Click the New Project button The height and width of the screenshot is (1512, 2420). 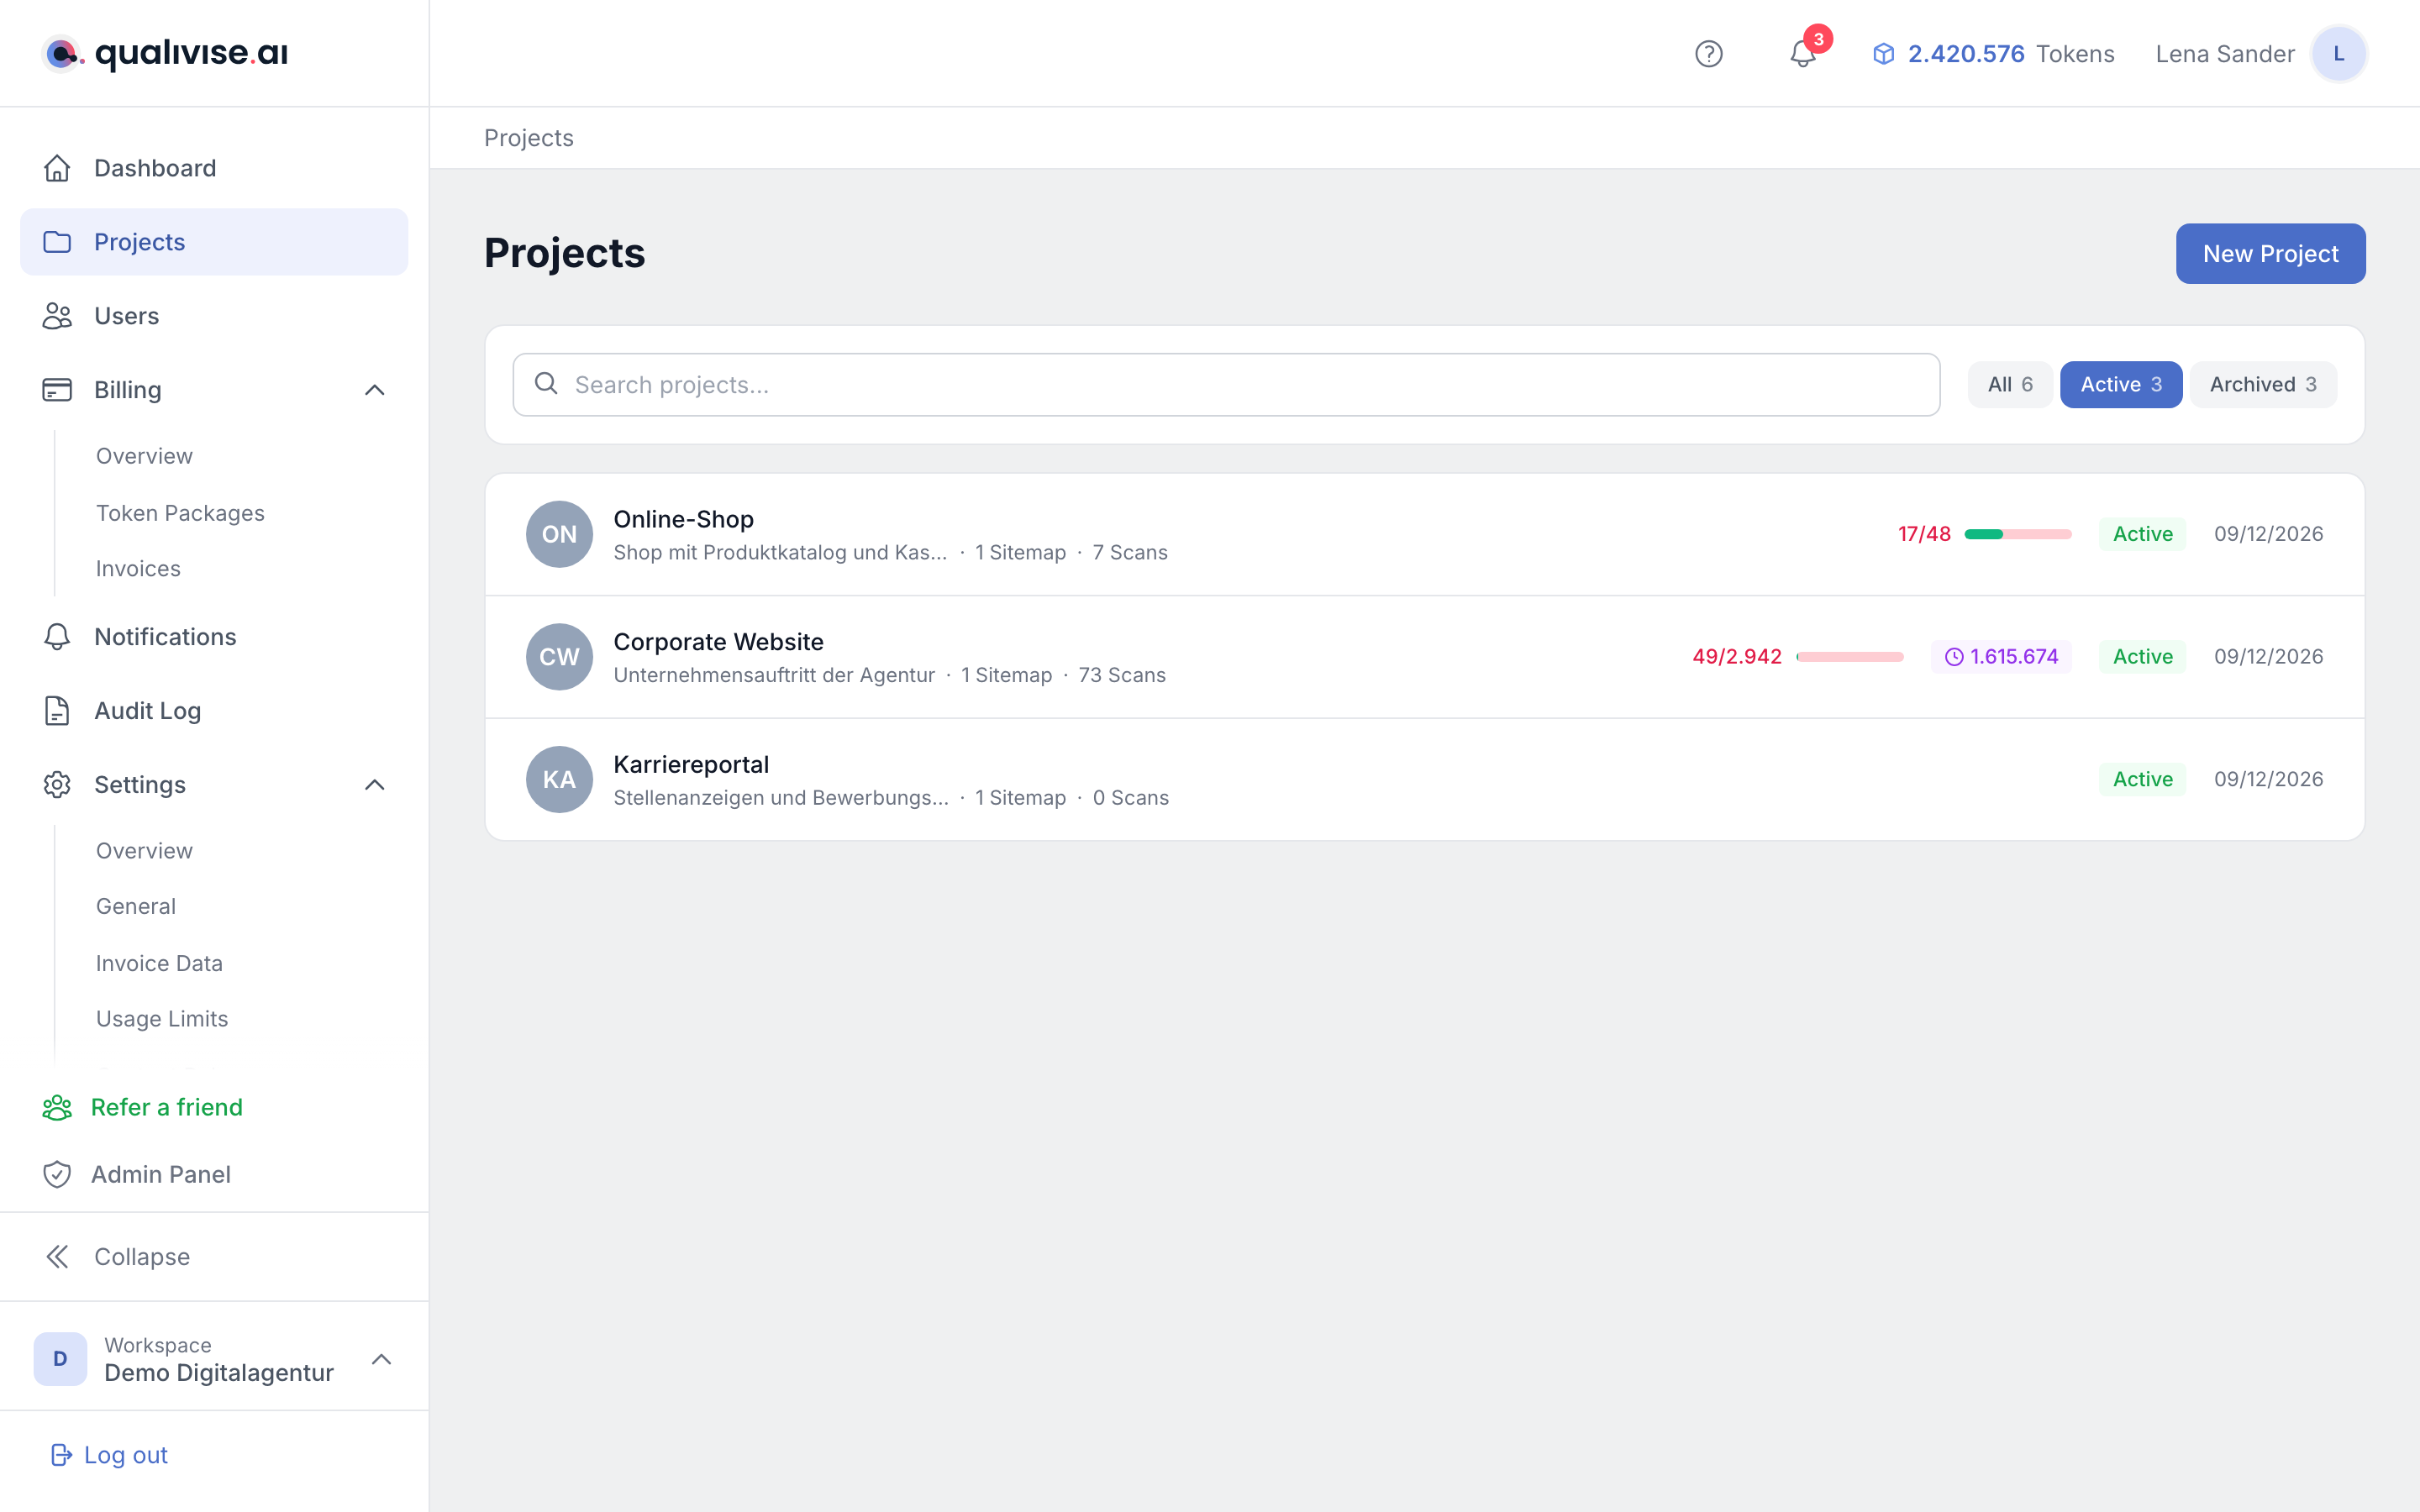click(2270, 254)
